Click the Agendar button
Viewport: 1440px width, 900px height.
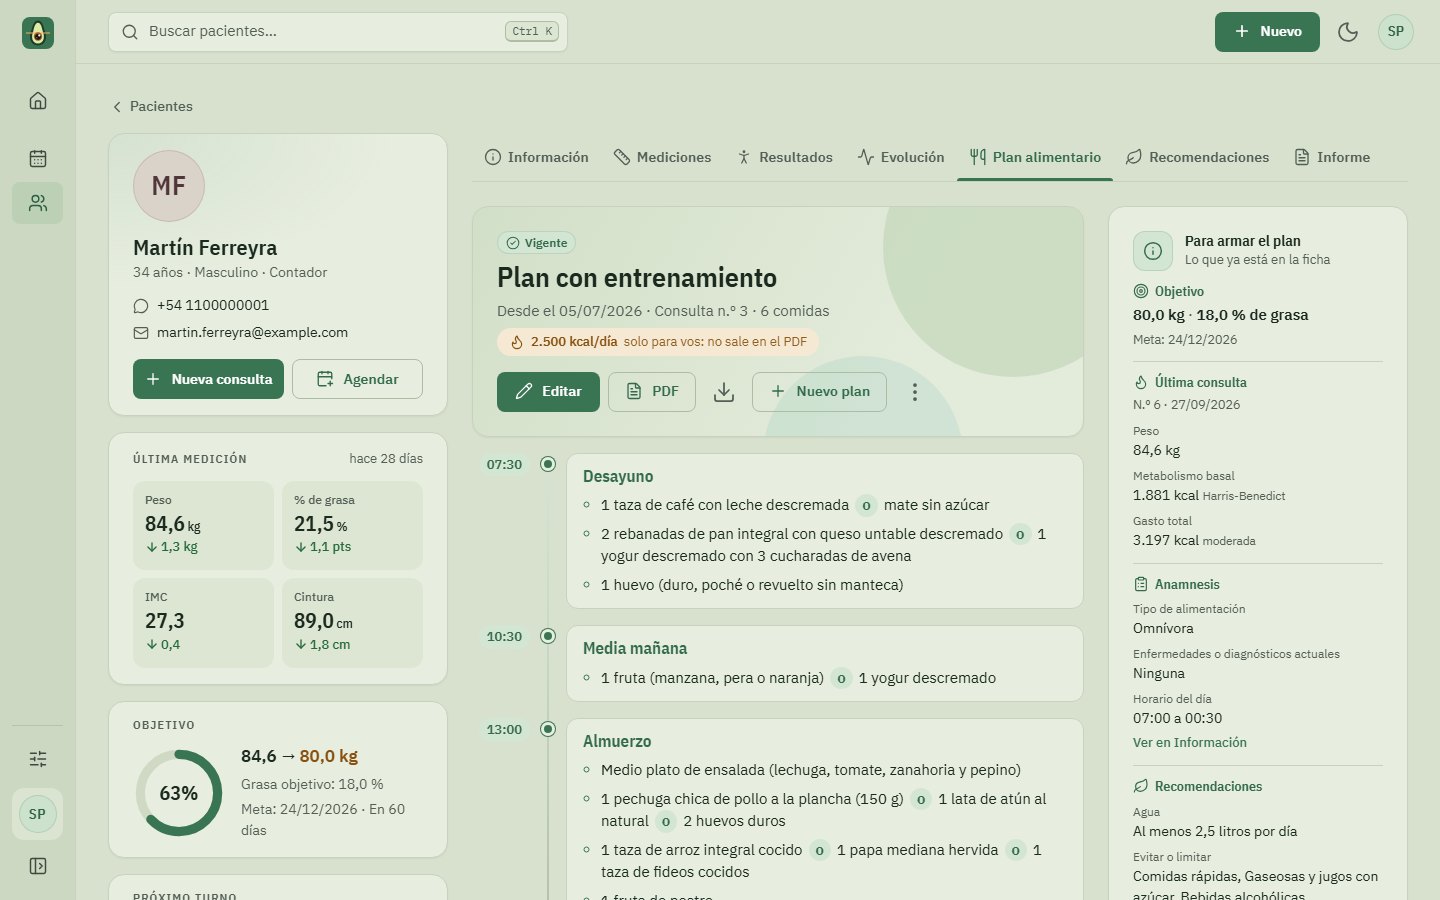(357, 379)
